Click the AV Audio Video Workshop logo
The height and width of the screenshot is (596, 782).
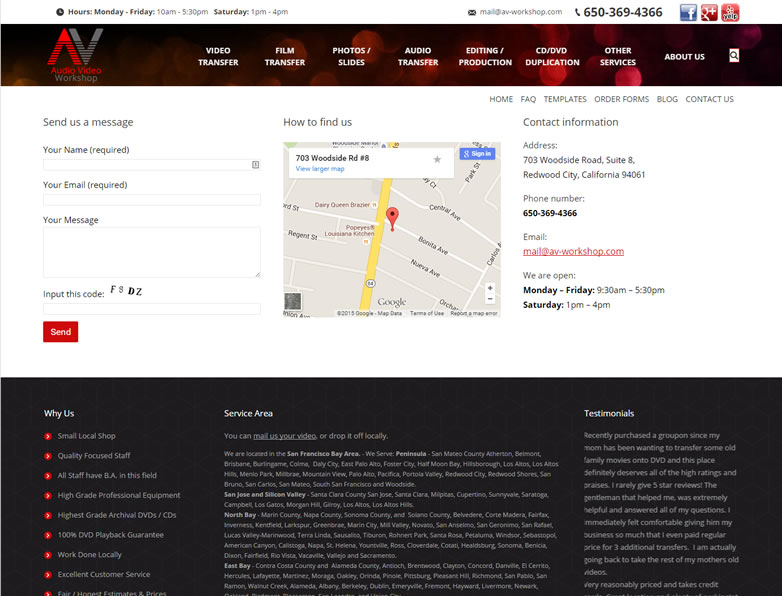(77, 55)
